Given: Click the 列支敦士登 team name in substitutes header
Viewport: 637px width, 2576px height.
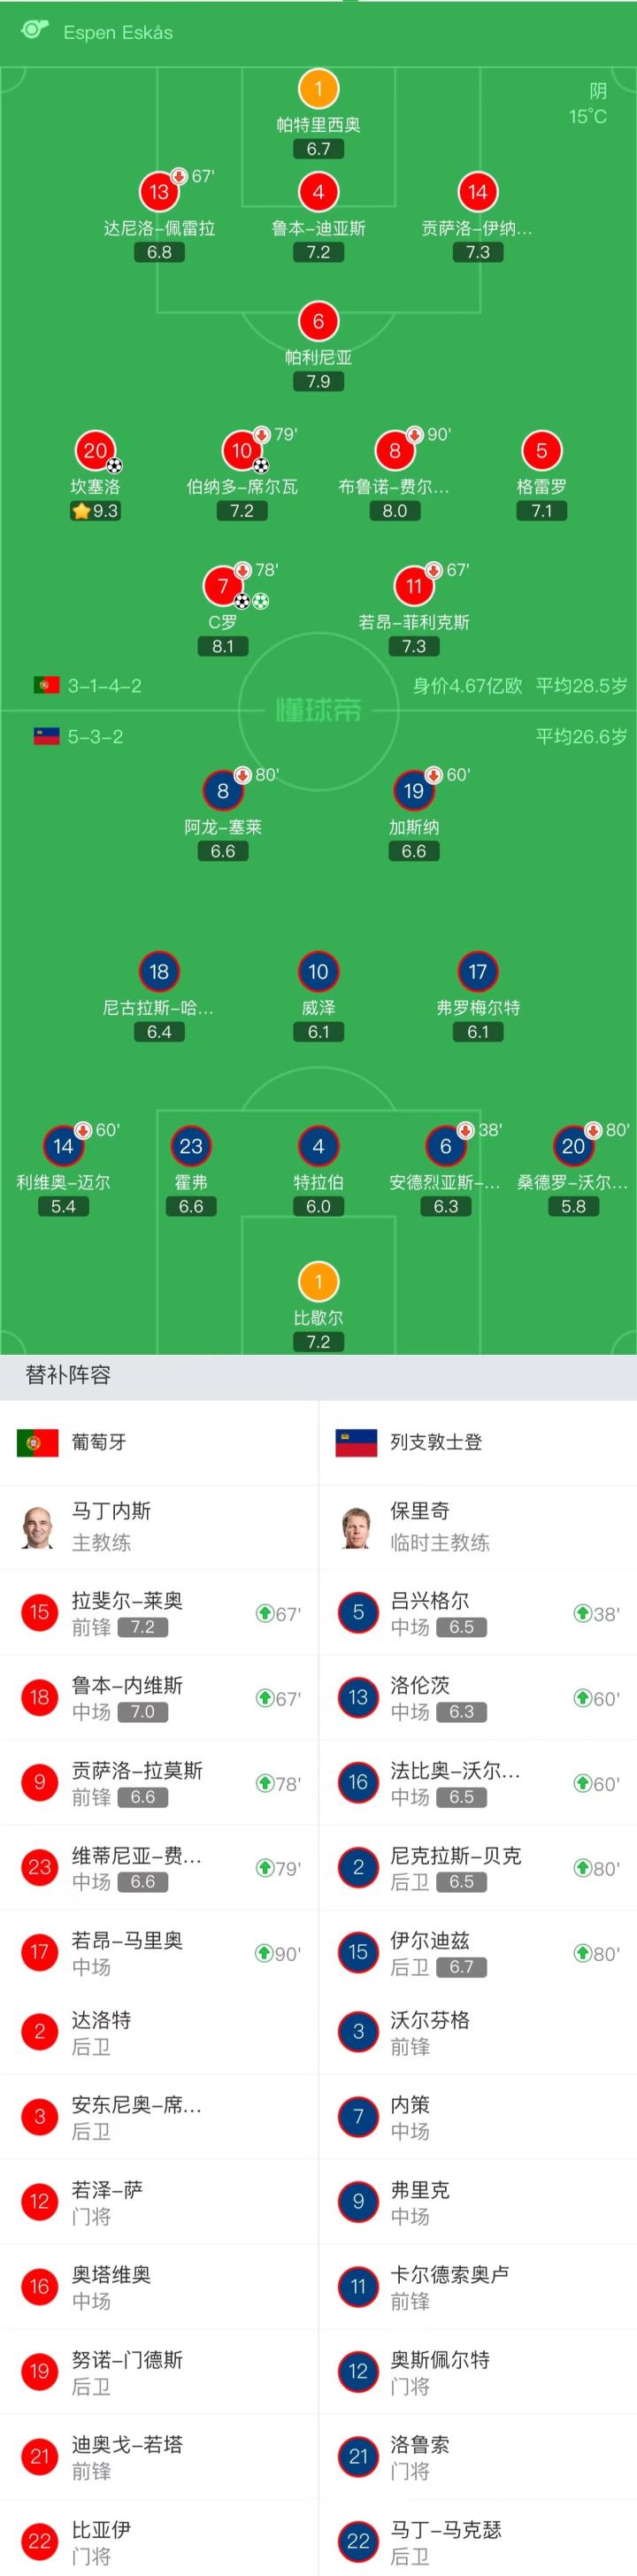Looking at the screenshot, I should click(436, 1442).
